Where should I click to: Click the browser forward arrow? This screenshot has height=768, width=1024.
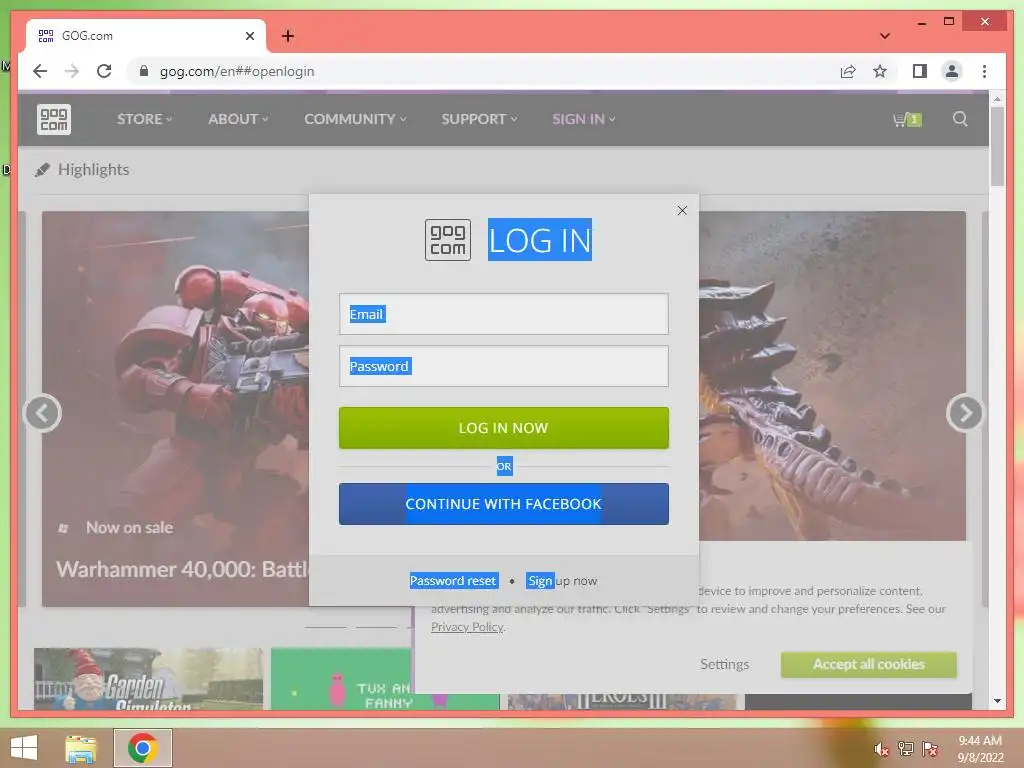[72, 71]
